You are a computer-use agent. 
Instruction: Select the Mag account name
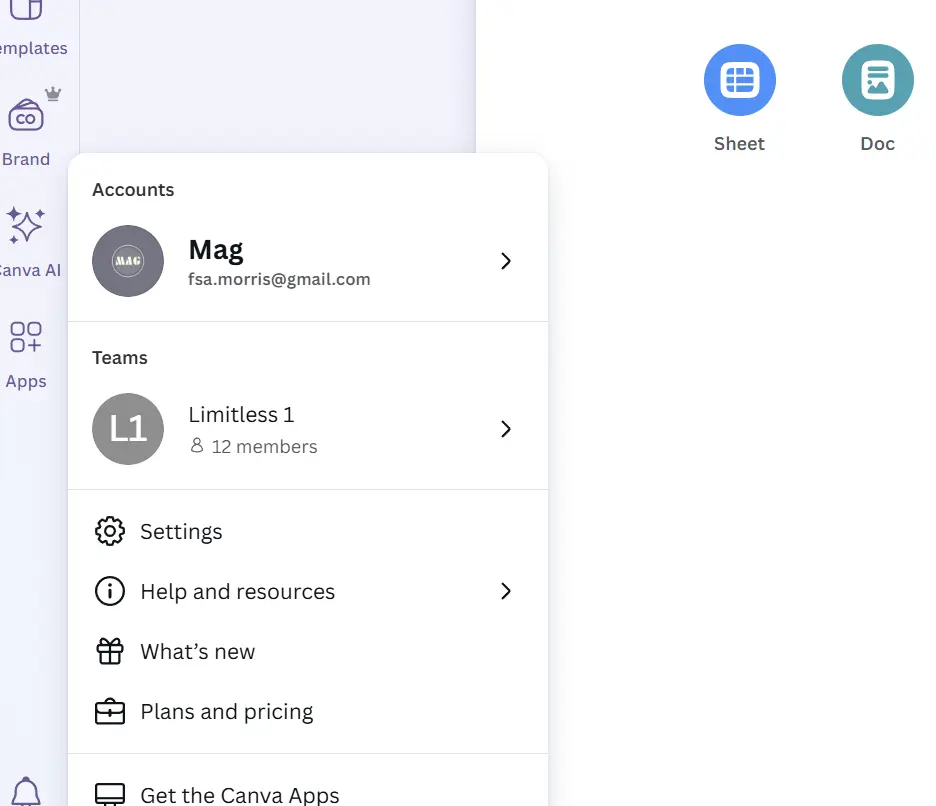point(216,250)
